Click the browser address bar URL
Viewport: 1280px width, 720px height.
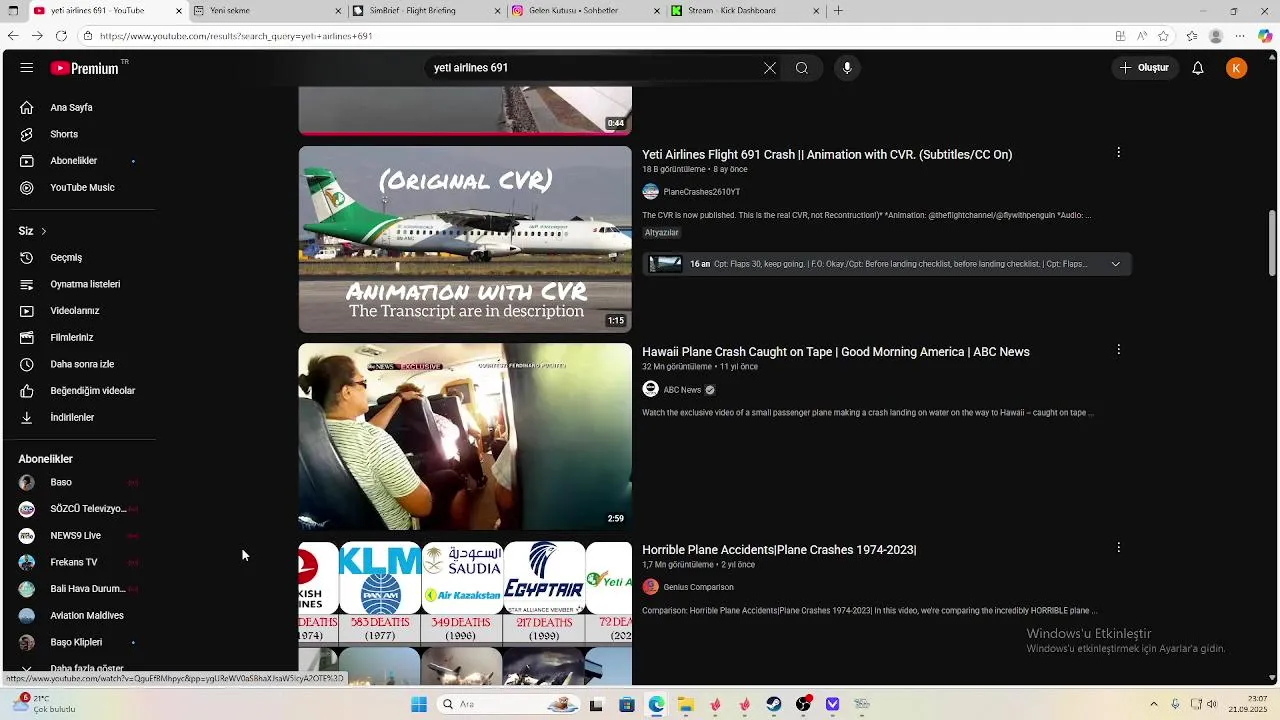(x=236, y=36)
